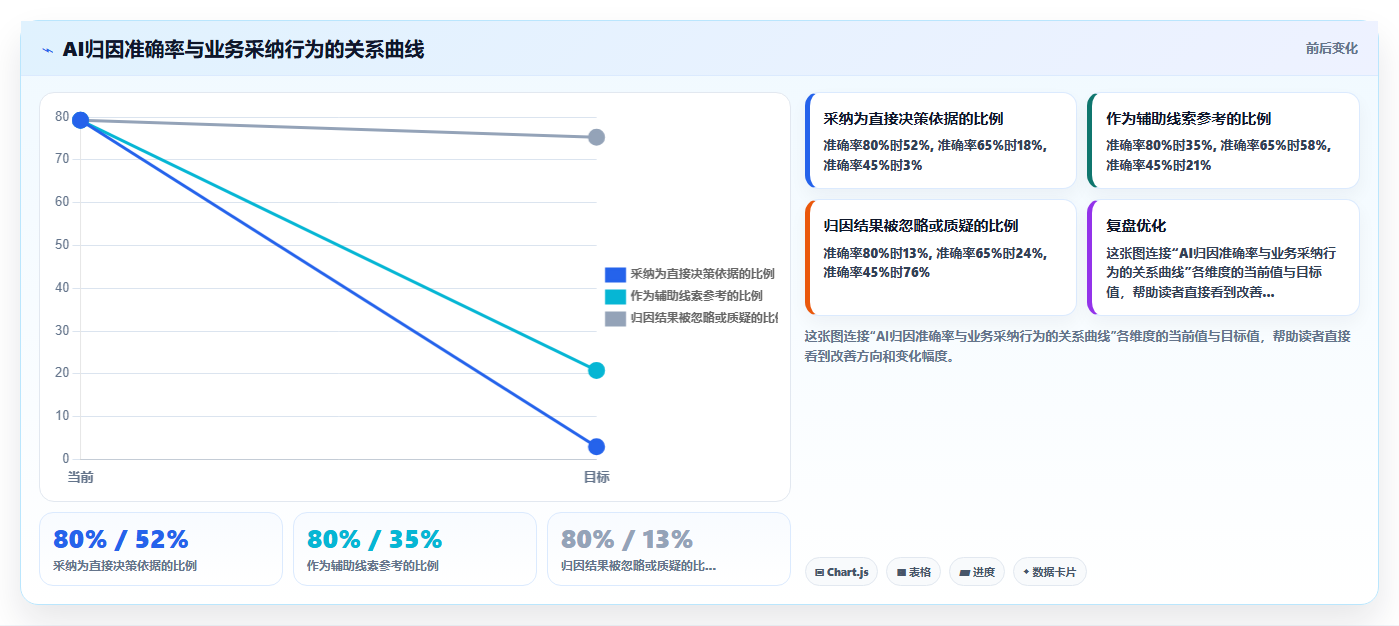The image size is (1399, 626).
Task: Click the y-axis value 0
Action: (x=66, y=459)
